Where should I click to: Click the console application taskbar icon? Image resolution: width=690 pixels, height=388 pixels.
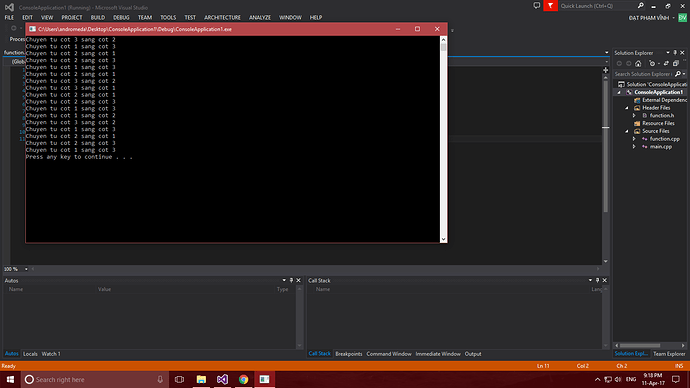[264, 379]
